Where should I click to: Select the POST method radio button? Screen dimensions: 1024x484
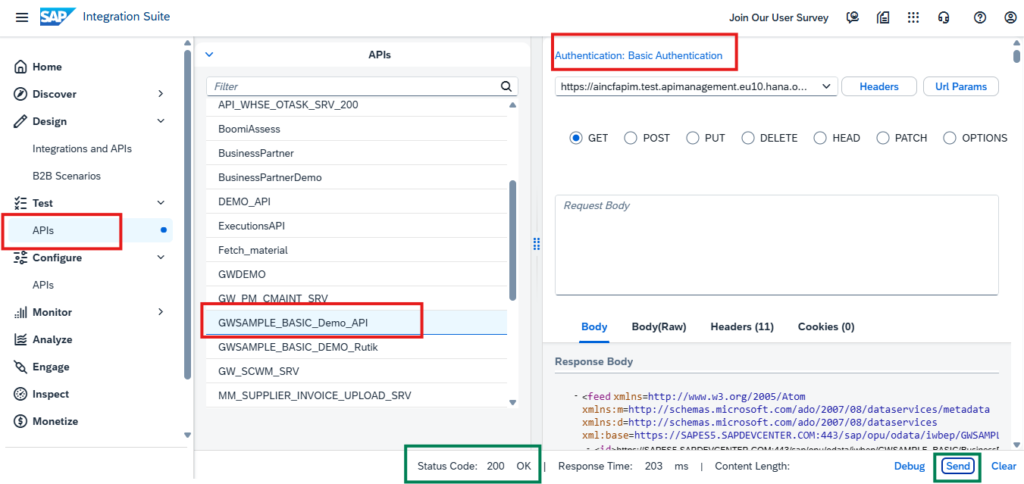point(631,138)
